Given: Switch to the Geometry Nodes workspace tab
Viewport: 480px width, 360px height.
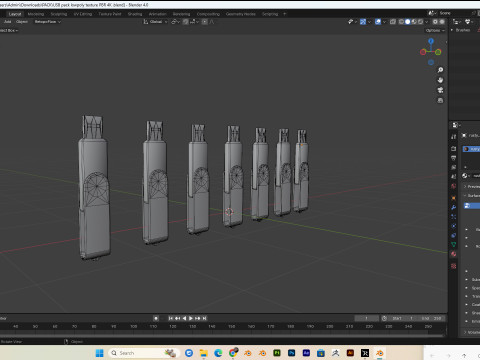Looking at the screenshot, I should pyautogui.click(x=241, y=14).
